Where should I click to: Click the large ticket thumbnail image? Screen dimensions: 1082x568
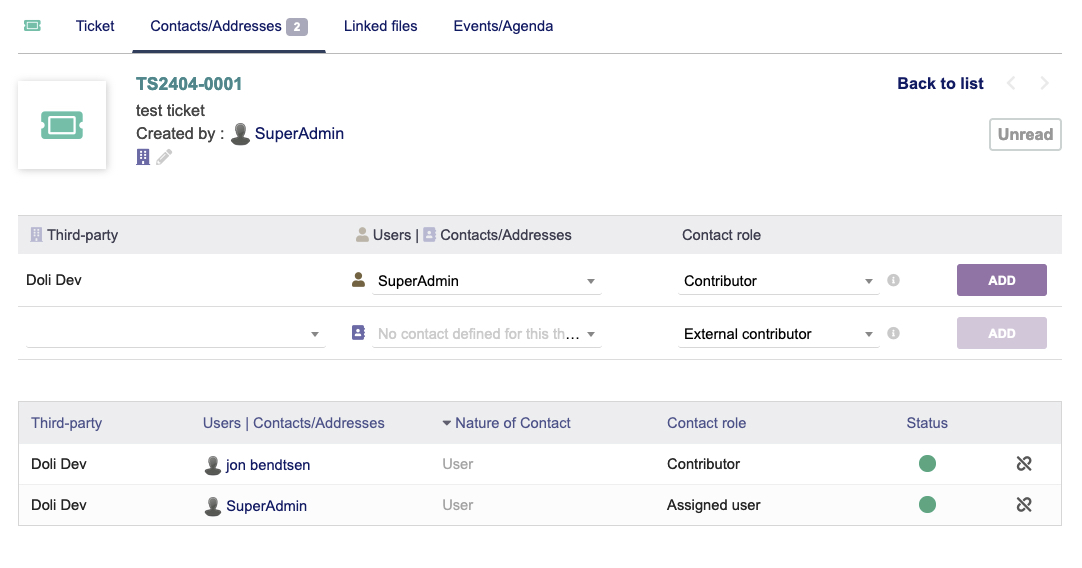(x=62, y=125)
